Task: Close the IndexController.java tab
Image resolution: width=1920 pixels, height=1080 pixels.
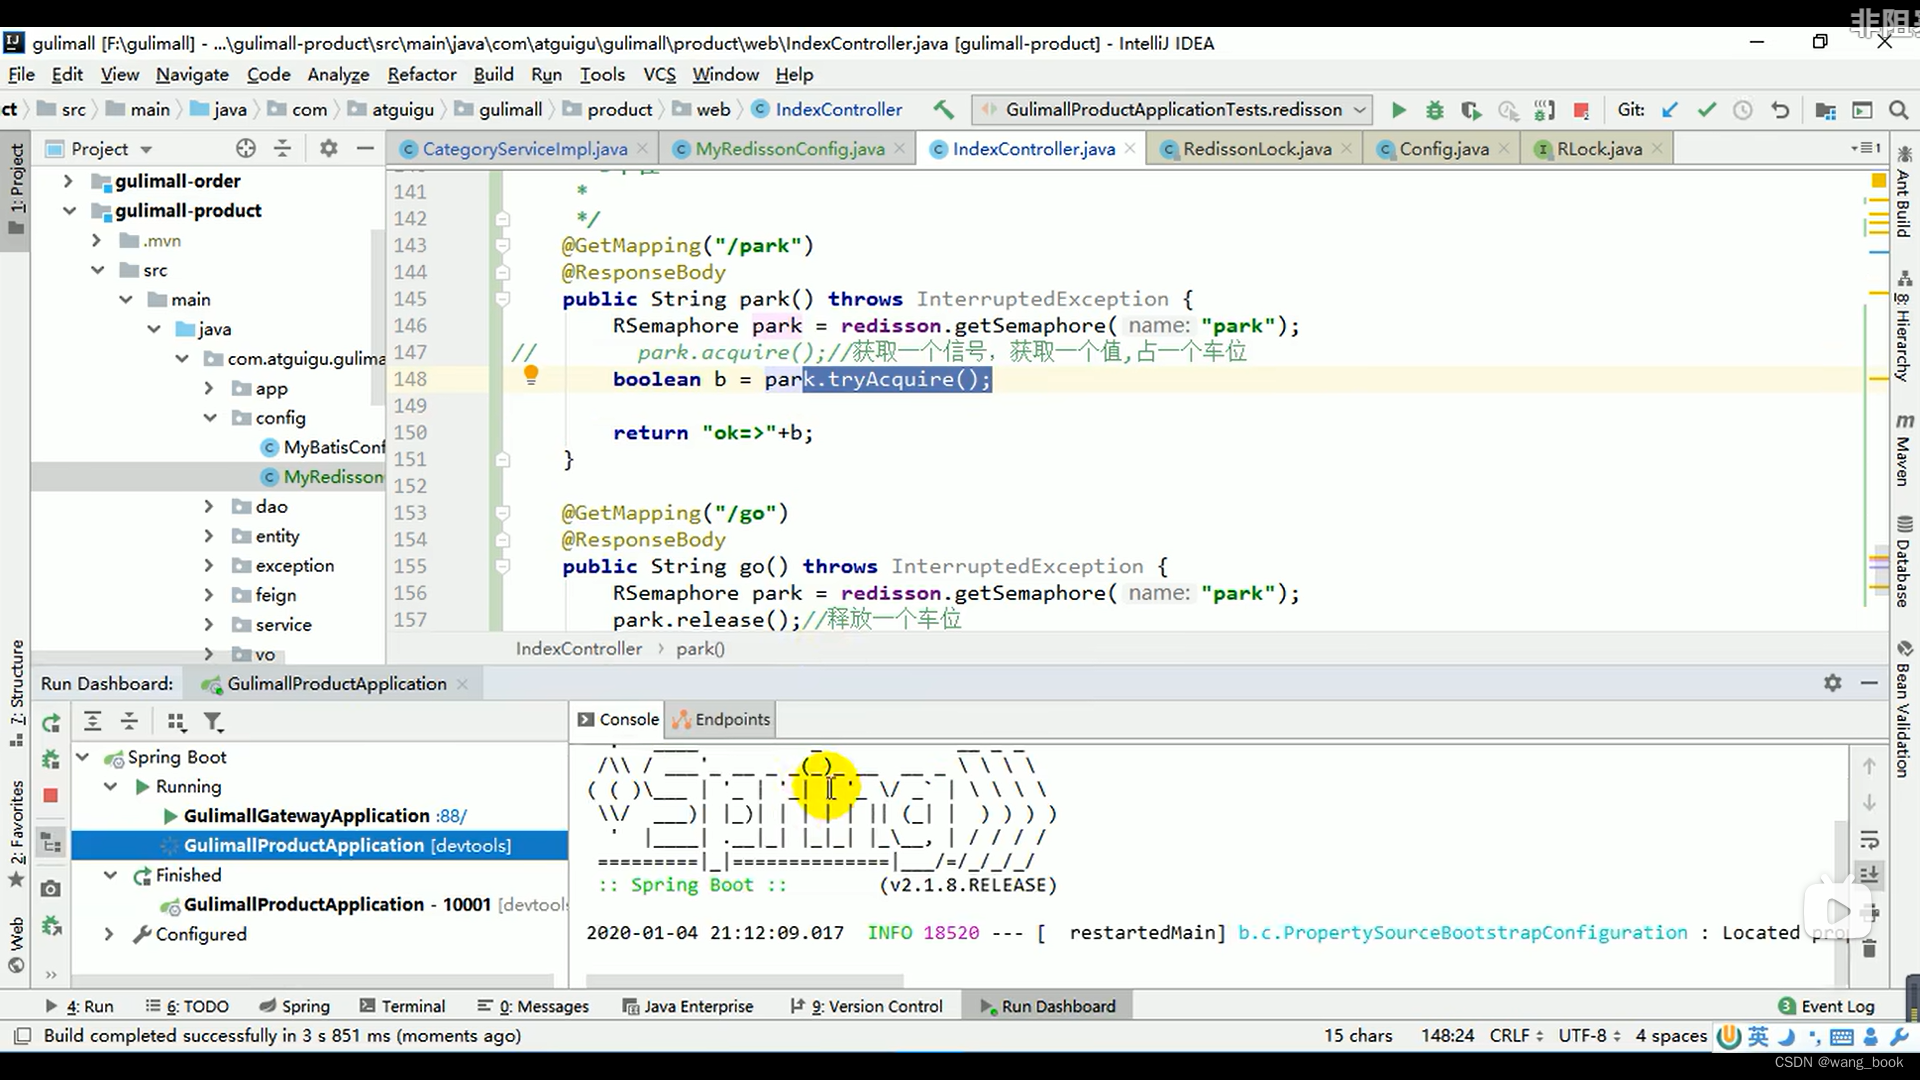Action: [x=1130, y=148]
